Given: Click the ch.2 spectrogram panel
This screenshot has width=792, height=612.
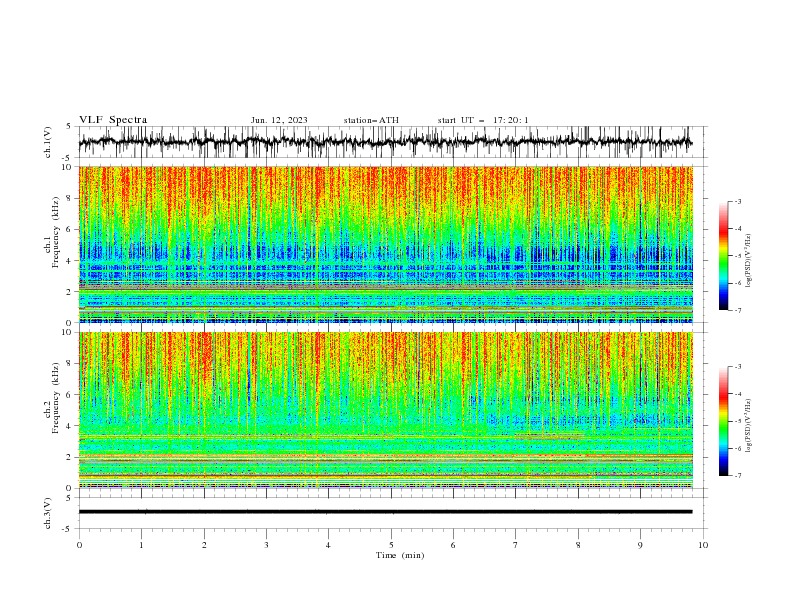Looking at the screenshot, I should coord(386,410).
